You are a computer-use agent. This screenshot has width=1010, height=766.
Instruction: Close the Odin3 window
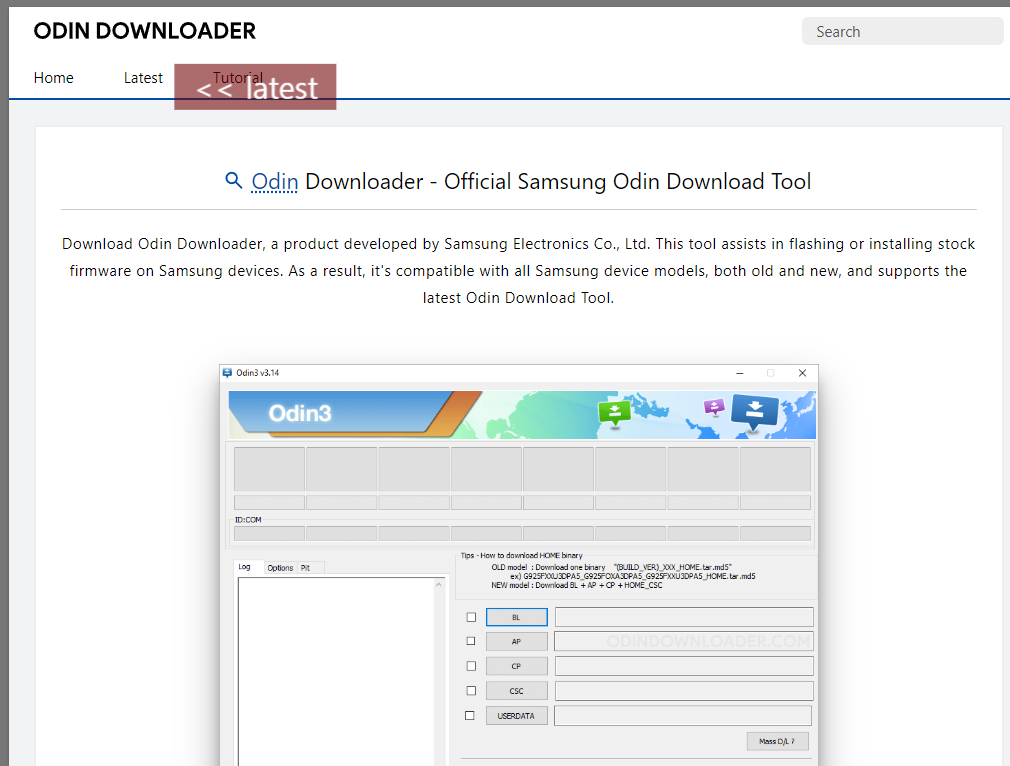pos(803,373)
